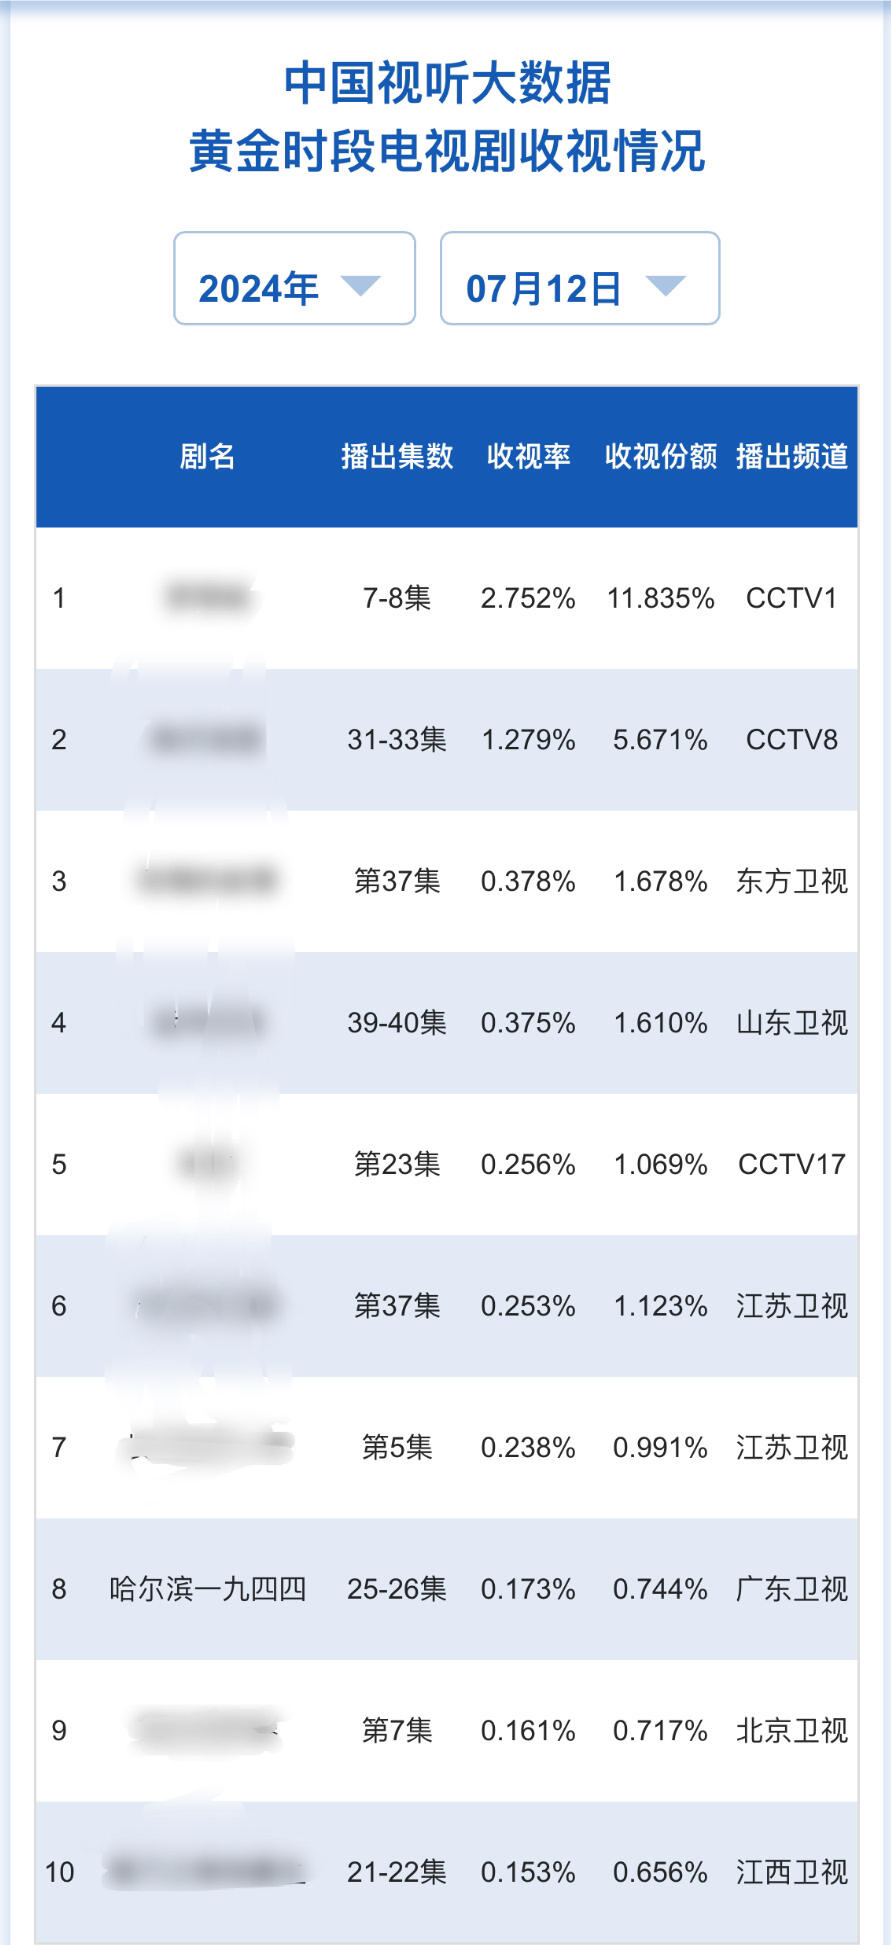Click the 2.752% rating value
This screenshot has width=891, height=1945.
(x=528, y=598)
